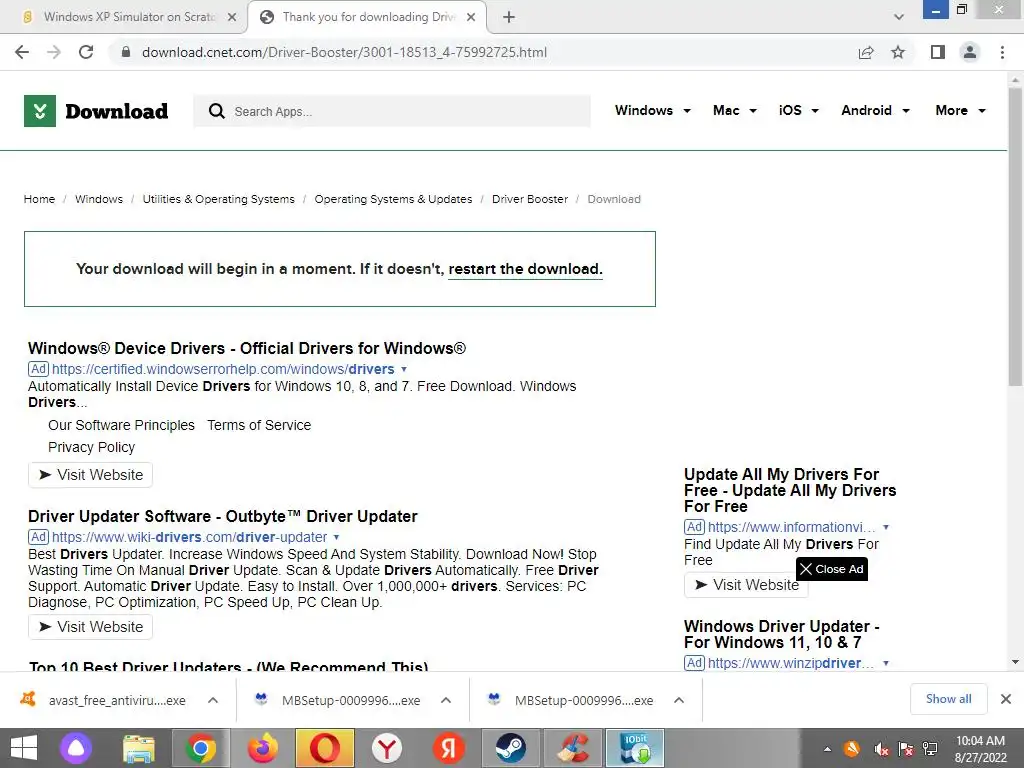The height and width of the screenshot is (768, 1024).
Task: Expand arrow beside winzipdriver URL
Action: (x=886, y=663)
